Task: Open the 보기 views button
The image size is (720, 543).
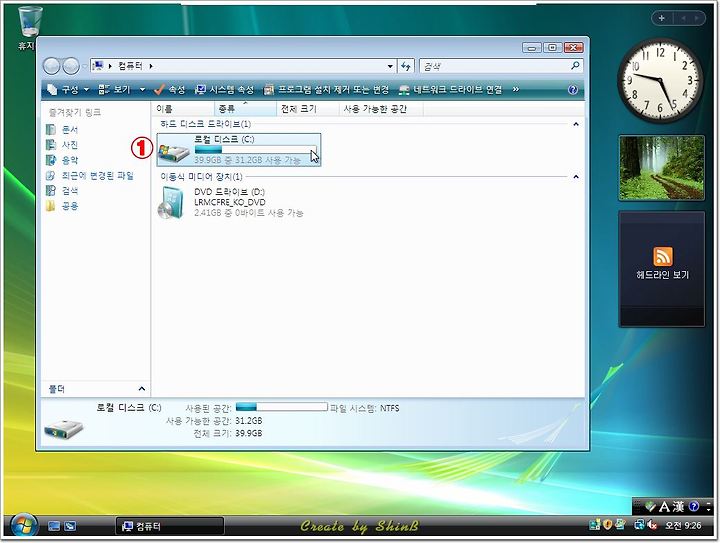Action: pos(115,90)
